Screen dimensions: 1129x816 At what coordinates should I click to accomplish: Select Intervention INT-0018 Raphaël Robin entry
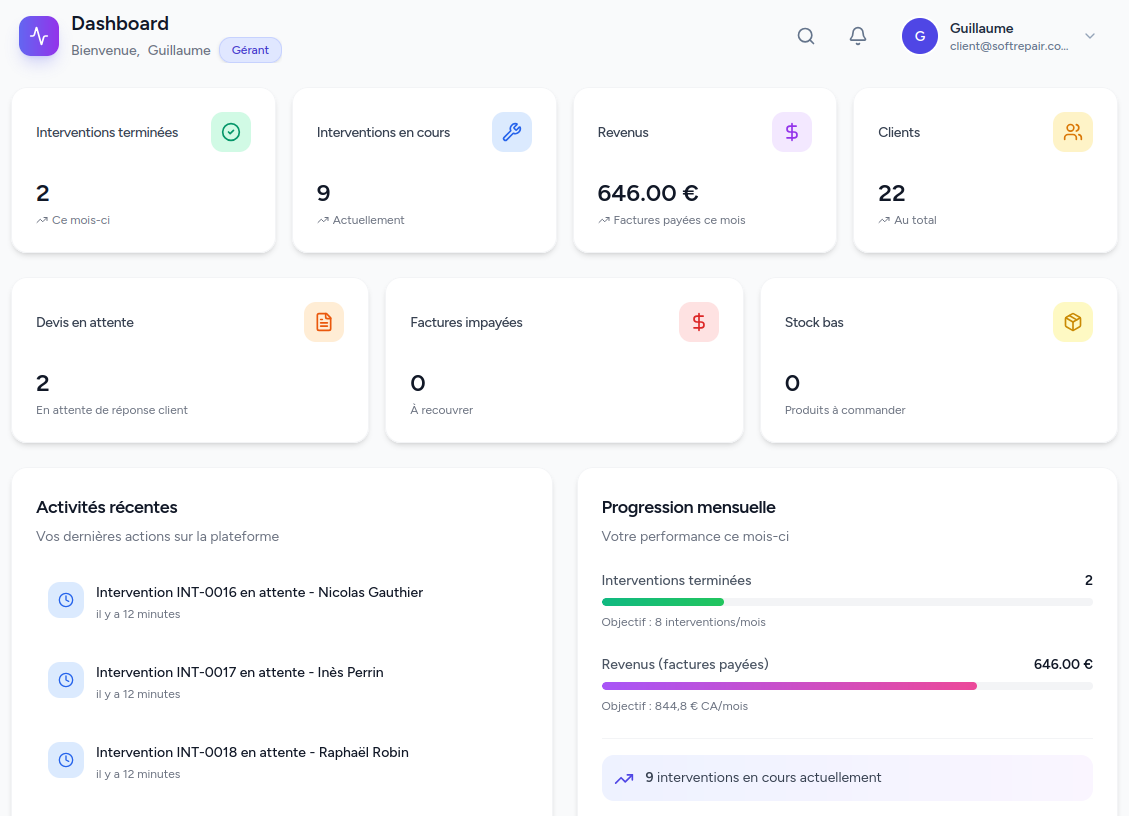pyautogui.click(x=252, y=752)
